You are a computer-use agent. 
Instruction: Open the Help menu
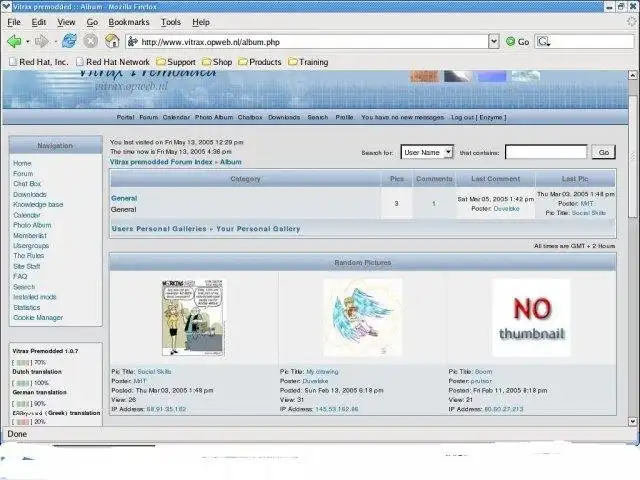coord(201,22)
